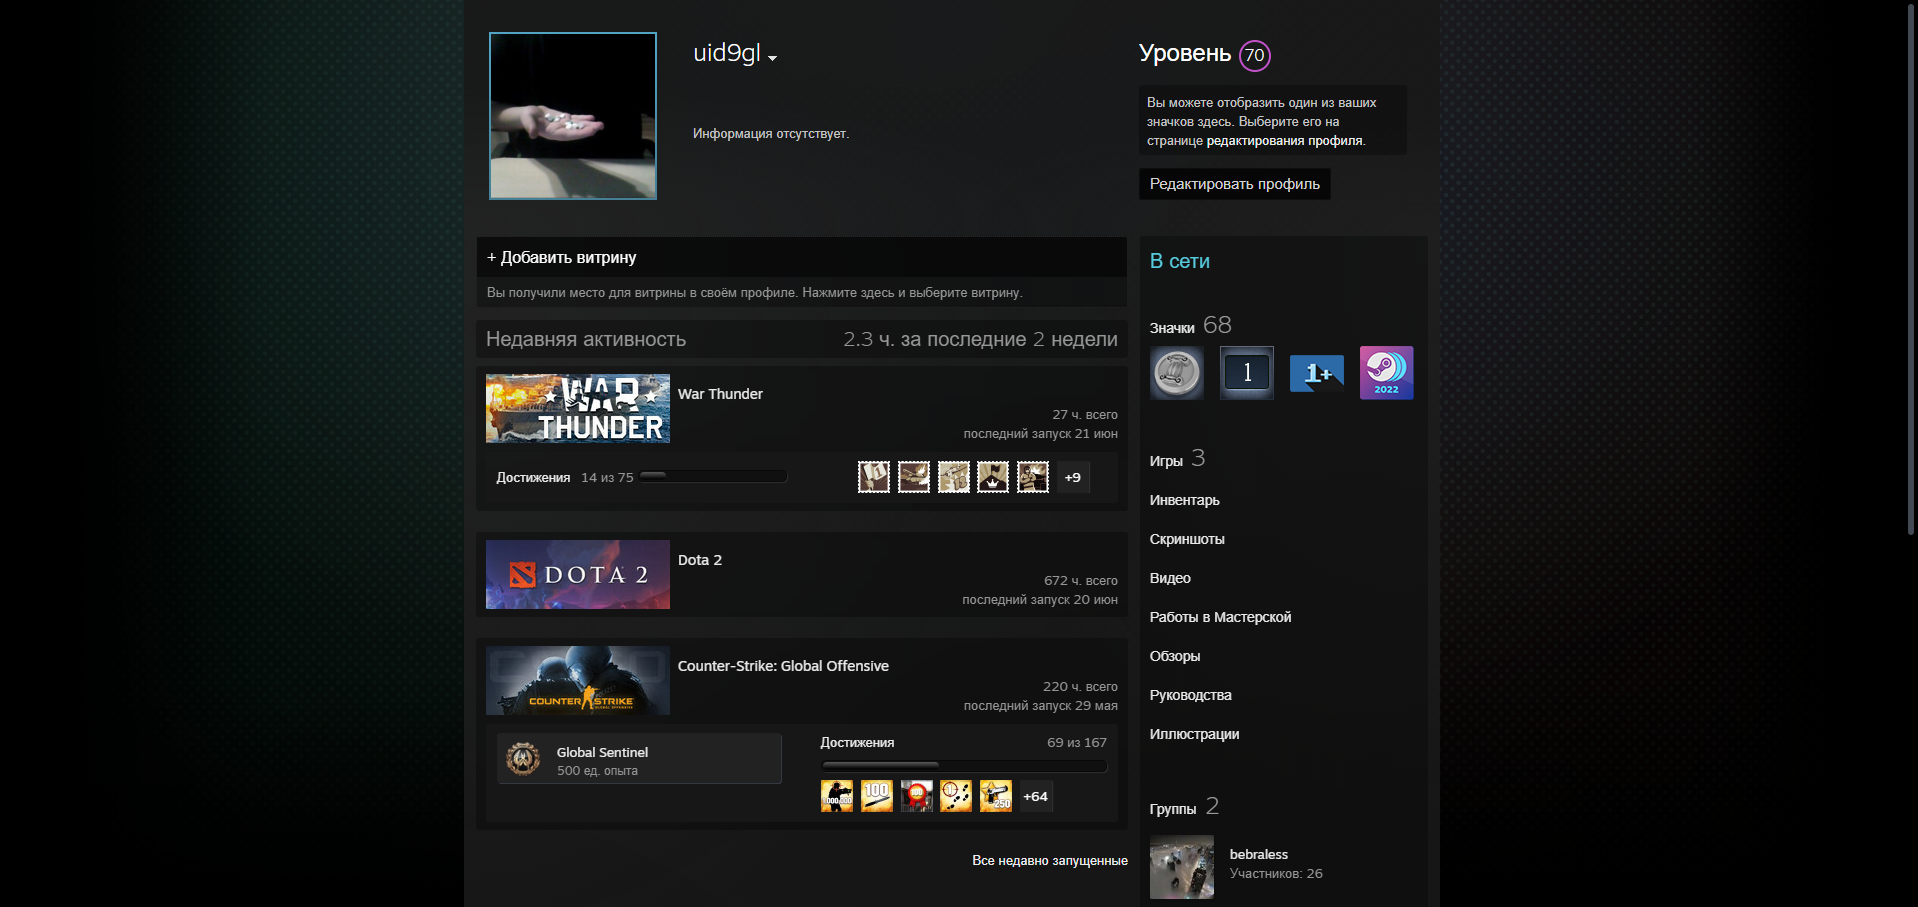The width and height of the screenshot is (1918, 907).
Task: Open 'Скриншоты' in the sidebar
Action: point(1187,539)
